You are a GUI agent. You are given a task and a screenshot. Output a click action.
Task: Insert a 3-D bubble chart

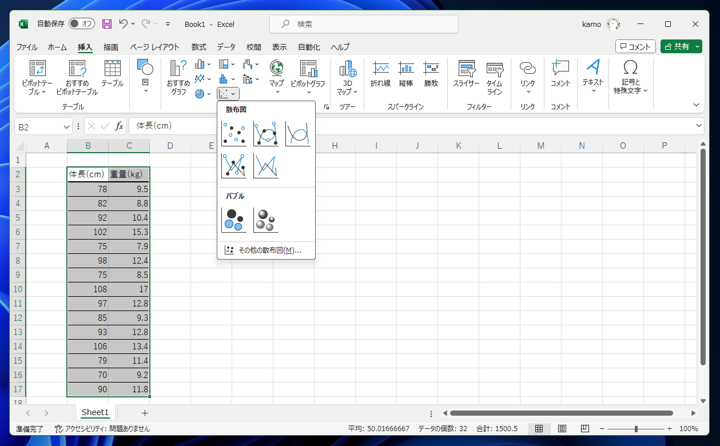point(265,220)
